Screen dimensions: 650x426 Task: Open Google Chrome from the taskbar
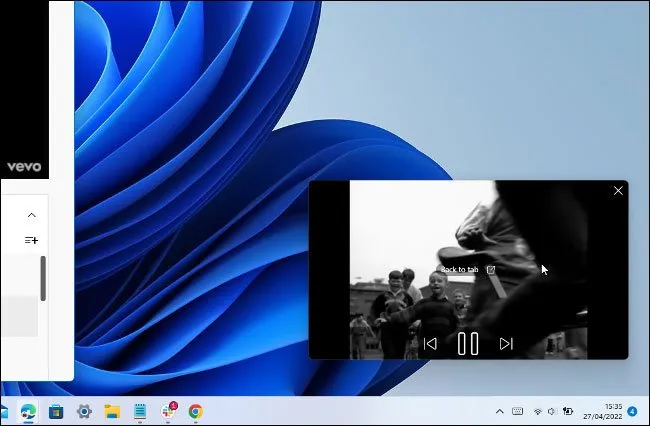click(196, 411)
